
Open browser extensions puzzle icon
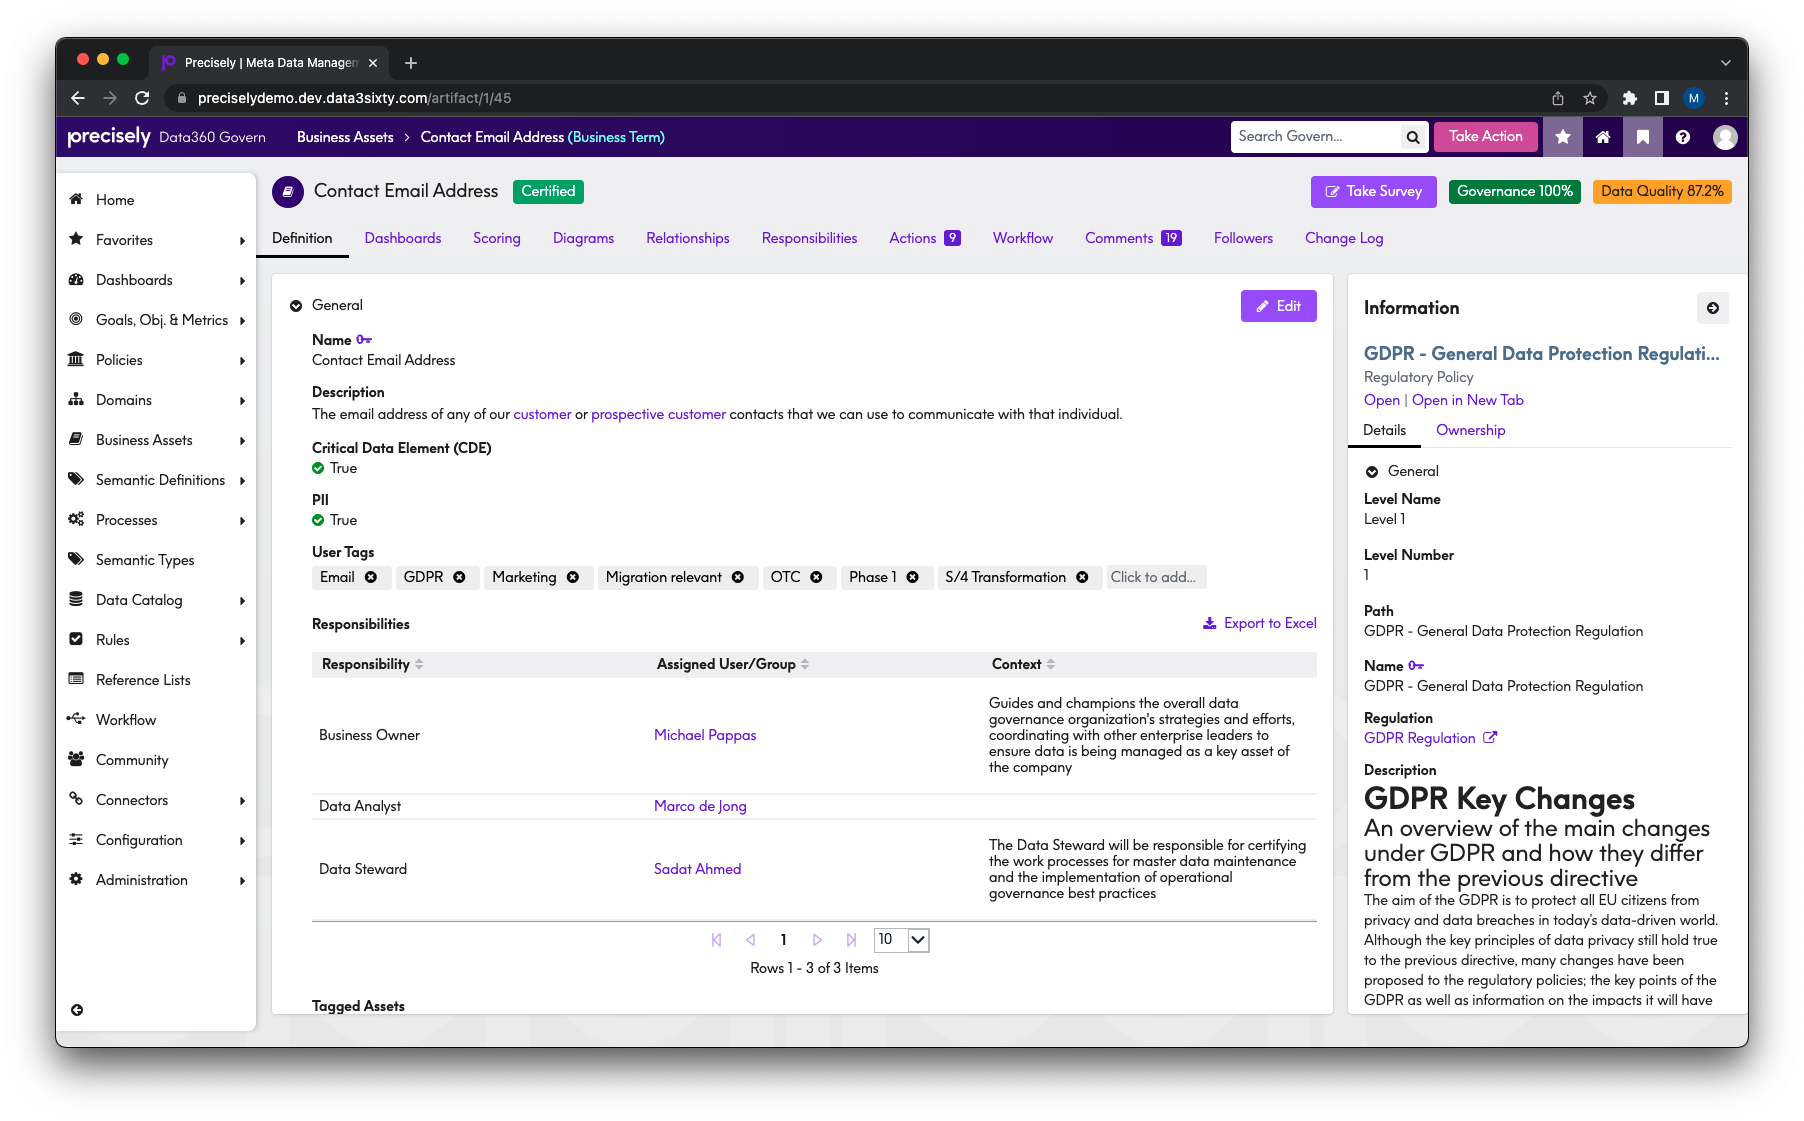pyautogui.click(x=1629, y=98)
